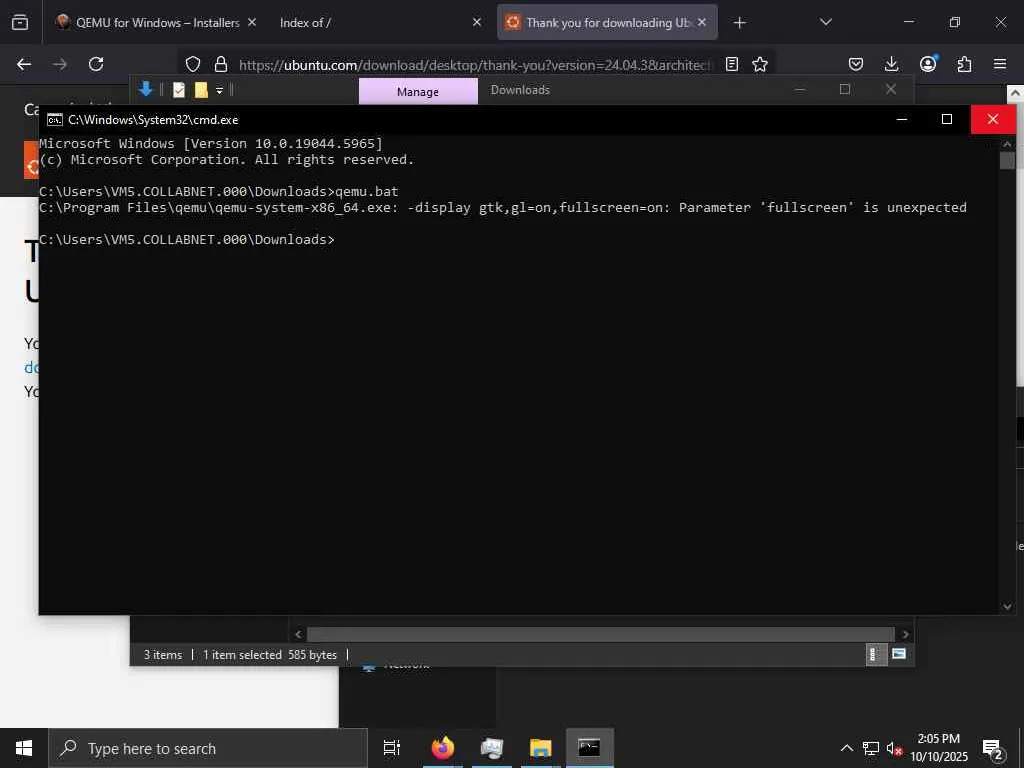Open the Windows Start menu

coord(24,748)
